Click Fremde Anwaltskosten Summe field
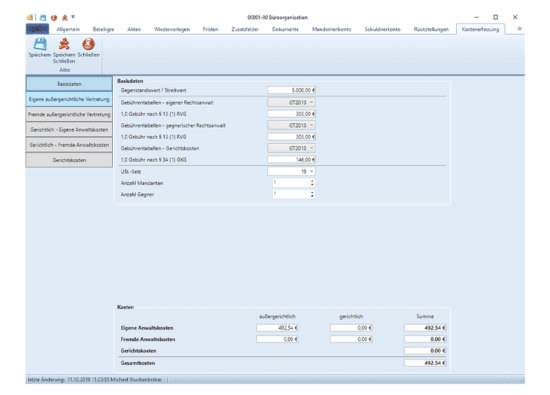The image size is (550, 395). [x=425, y=339]
